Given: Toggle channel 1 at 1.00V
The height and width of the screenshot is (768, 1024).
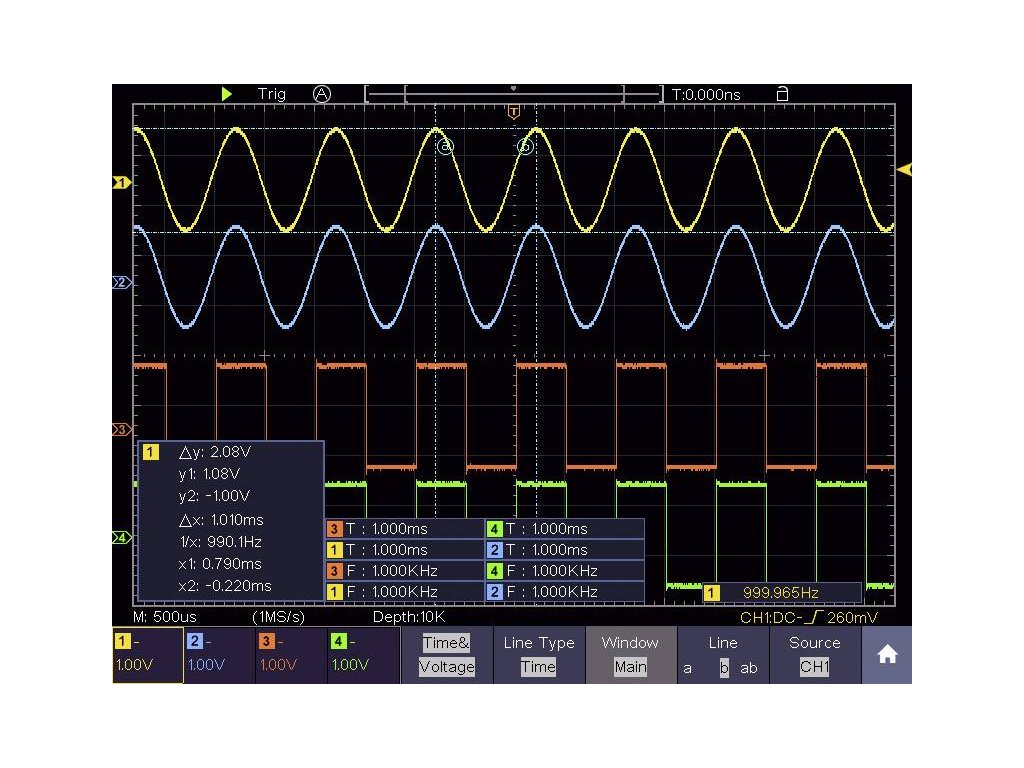Looking at the screenshot, I should click(x=147, y=655).
